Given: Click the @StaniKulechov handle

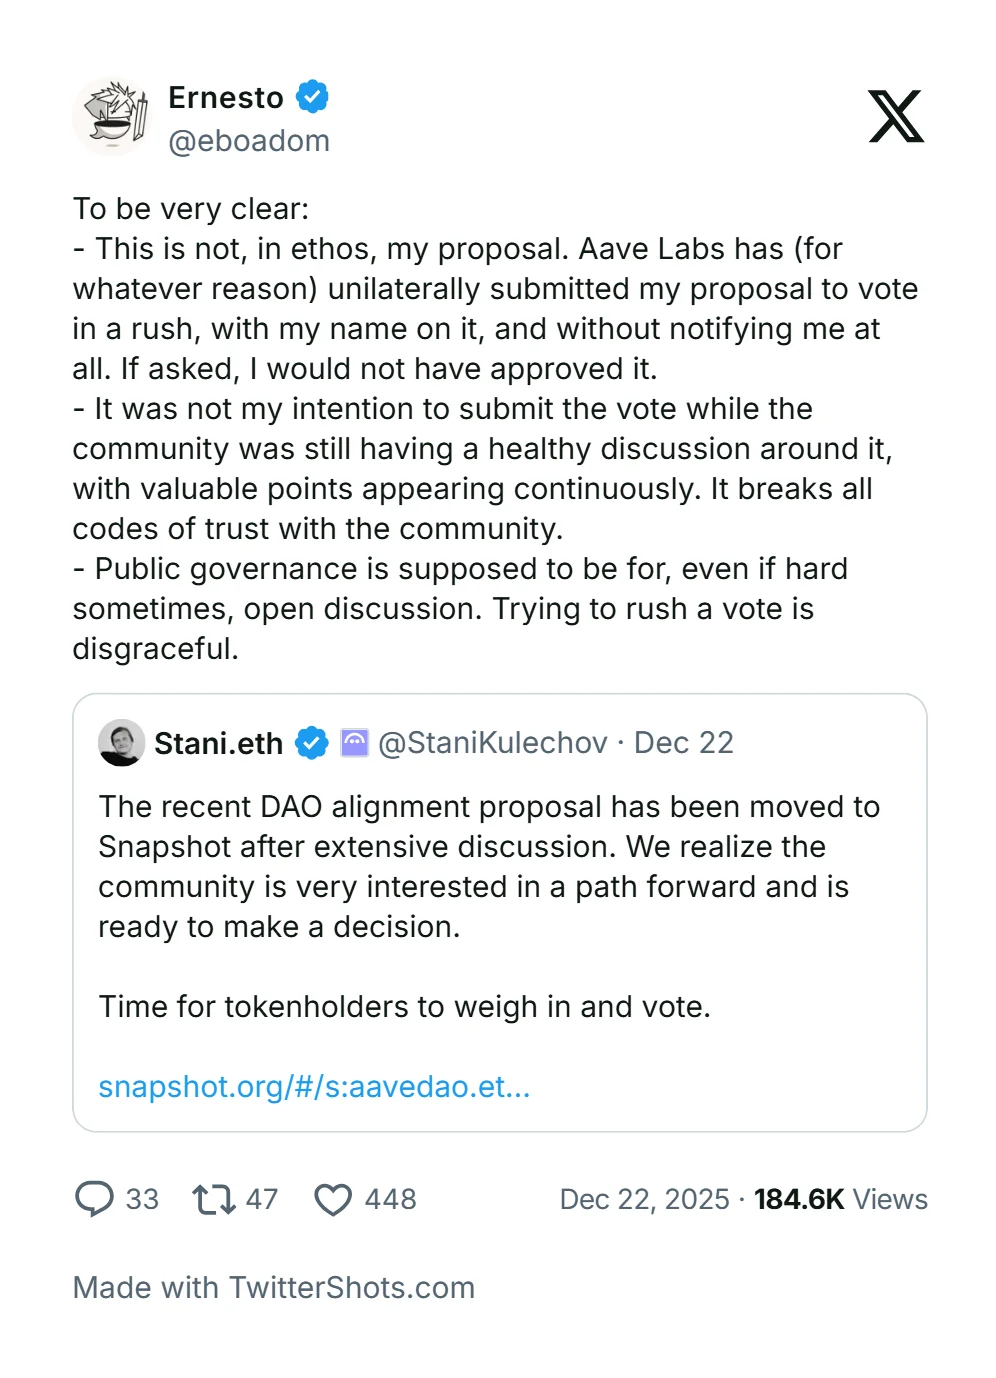Looking at the screenshot, I should coord(493,743).
